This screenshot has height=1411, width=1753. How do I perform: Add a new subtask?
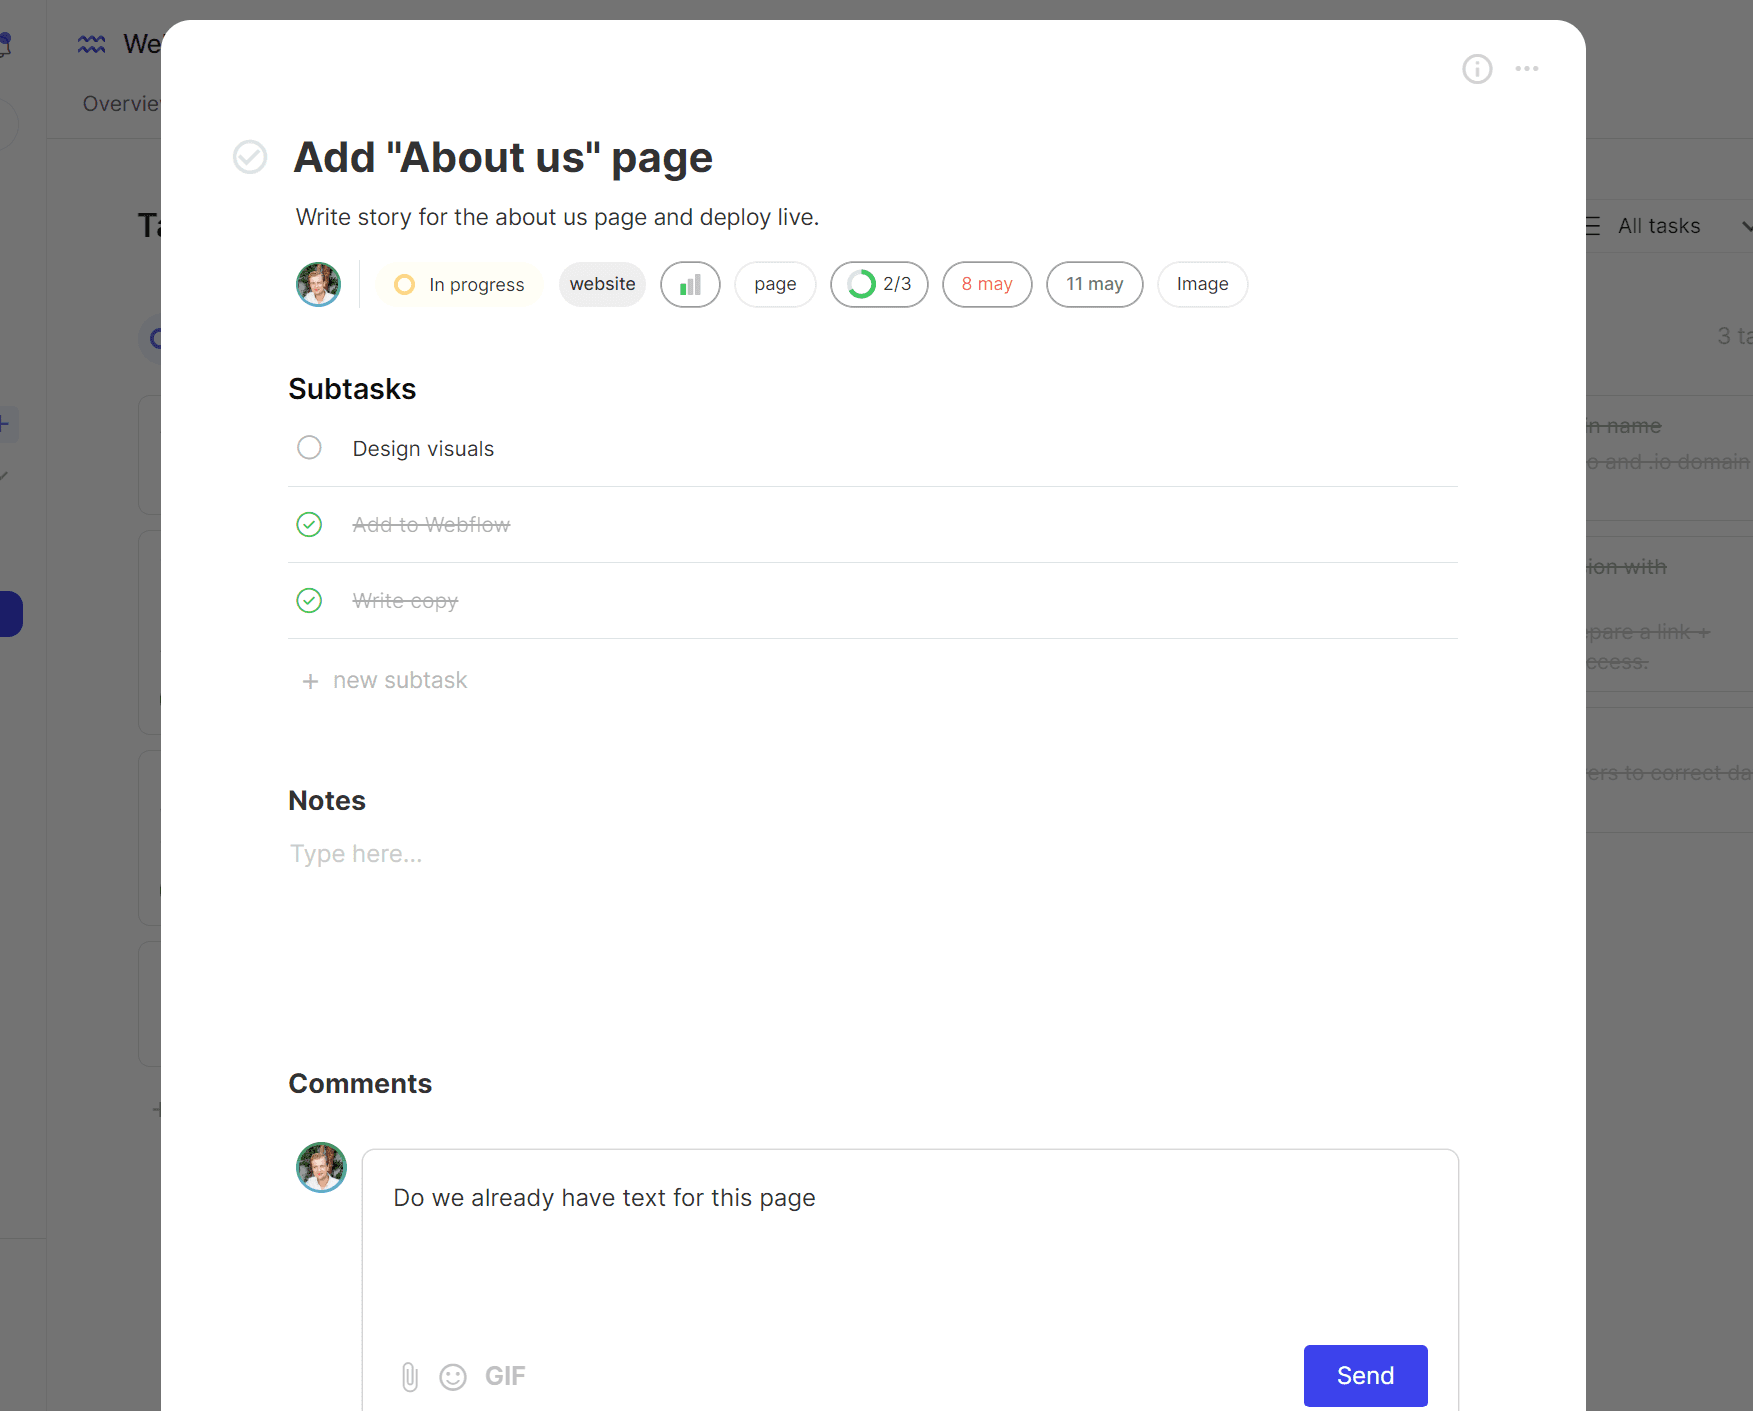385,681
